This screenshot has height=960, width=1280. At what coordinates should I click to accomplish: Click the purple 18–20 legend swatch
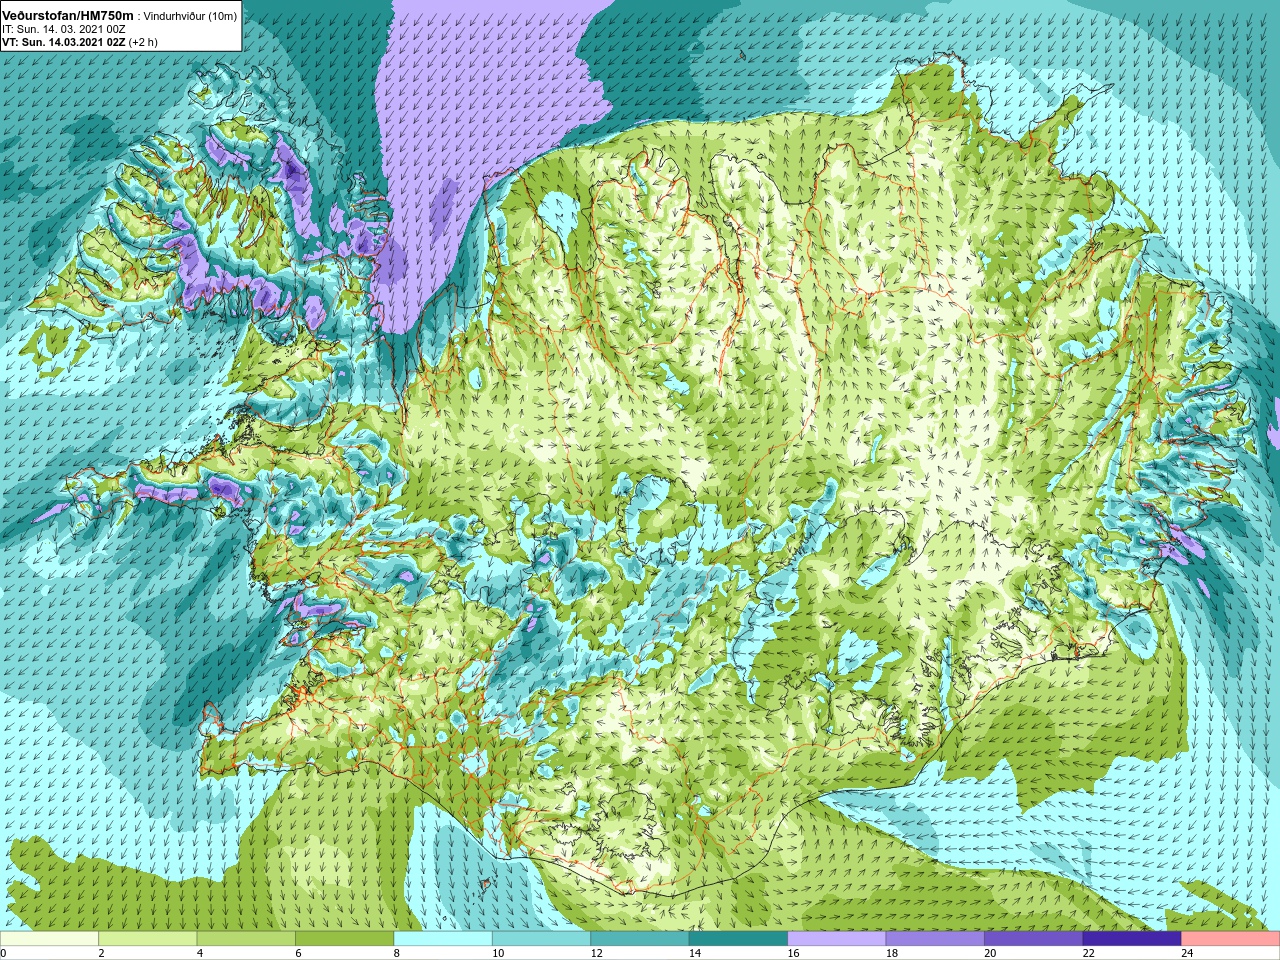click(x=935, y=939)
